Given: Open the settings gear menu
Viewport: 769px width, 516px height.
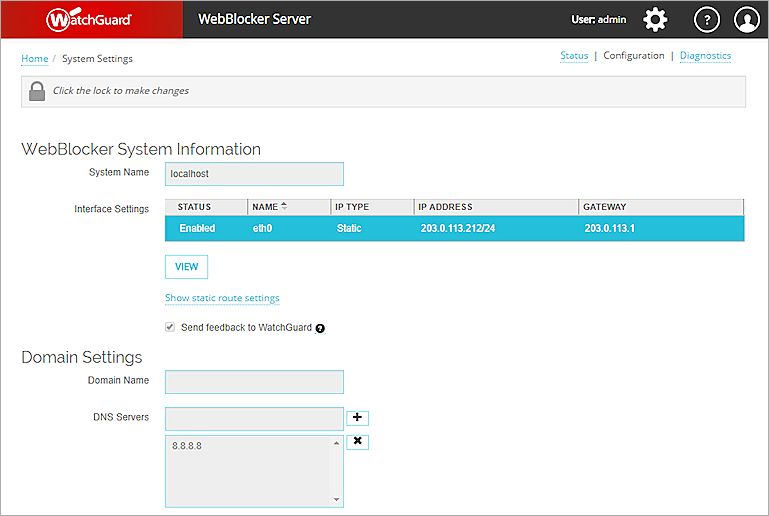Looking at the screenshot, I should click(654, 19).
